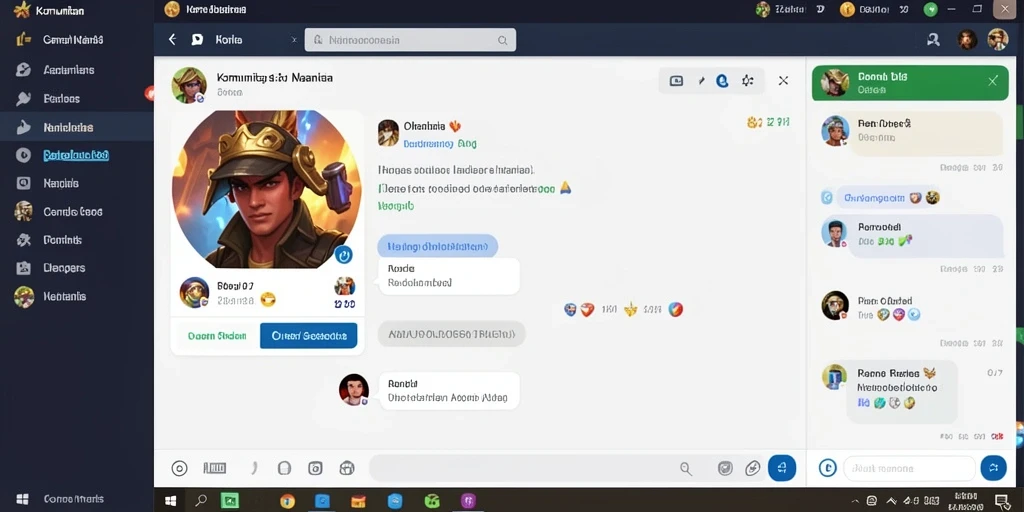Select the highlighted sidebar row with the hand icon
The image size is (1024, 512).
76,127
